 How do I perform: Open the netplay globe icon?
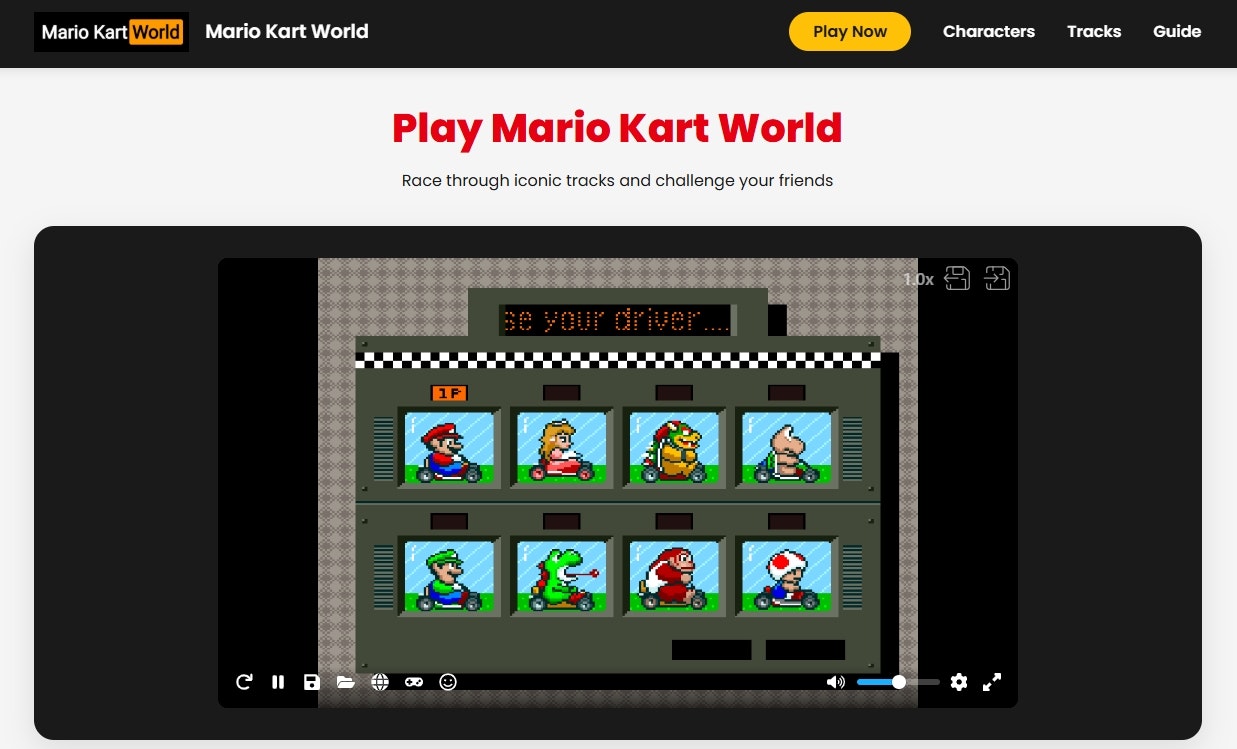pyautogui.click(x=379, y=682)
